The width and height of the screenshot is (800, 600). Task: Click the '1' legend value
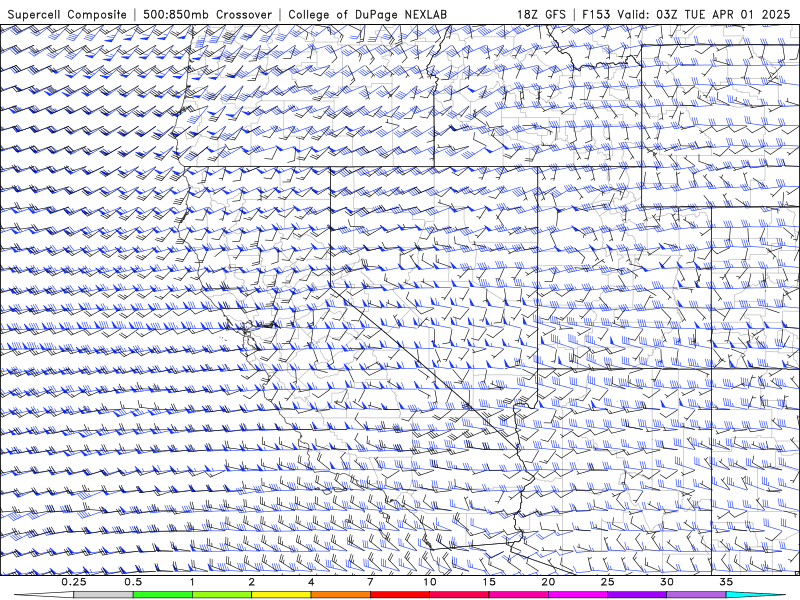(192, 582)
